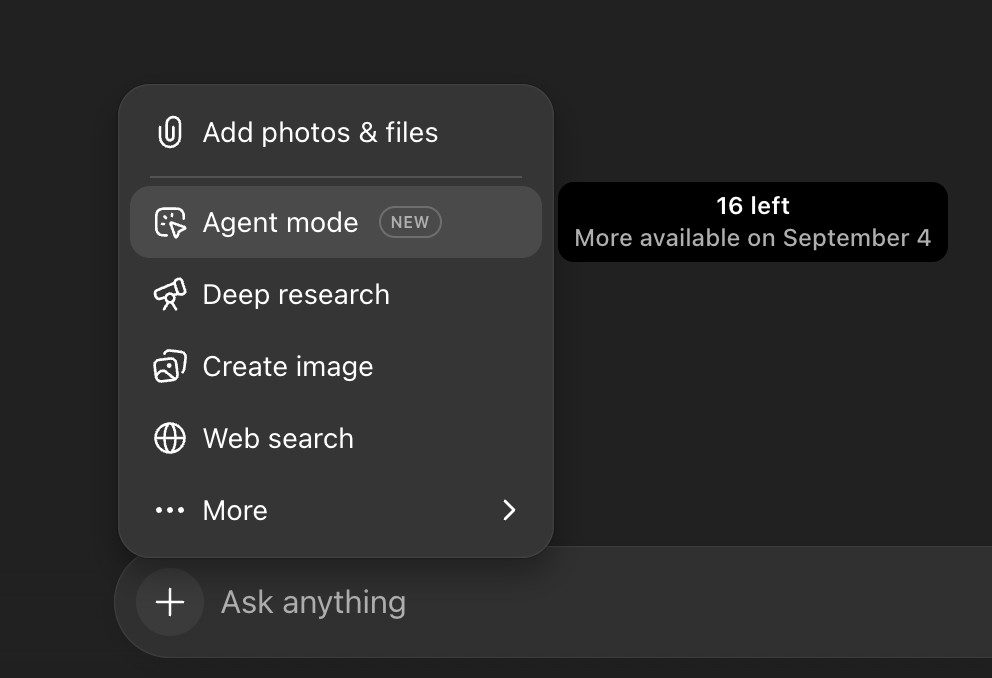Enable Web search from the menu
The width and height of the screenshot is (992, 678).
336,438
